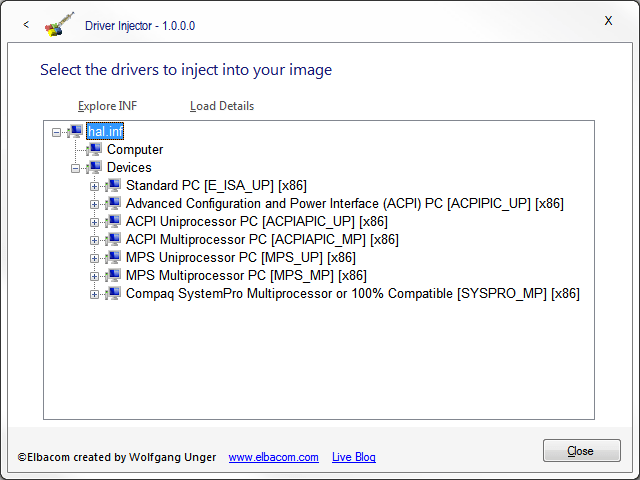Open the Load Details menu
The width and height of the screenshot is (640, 480).
click(x=222, y=106)
